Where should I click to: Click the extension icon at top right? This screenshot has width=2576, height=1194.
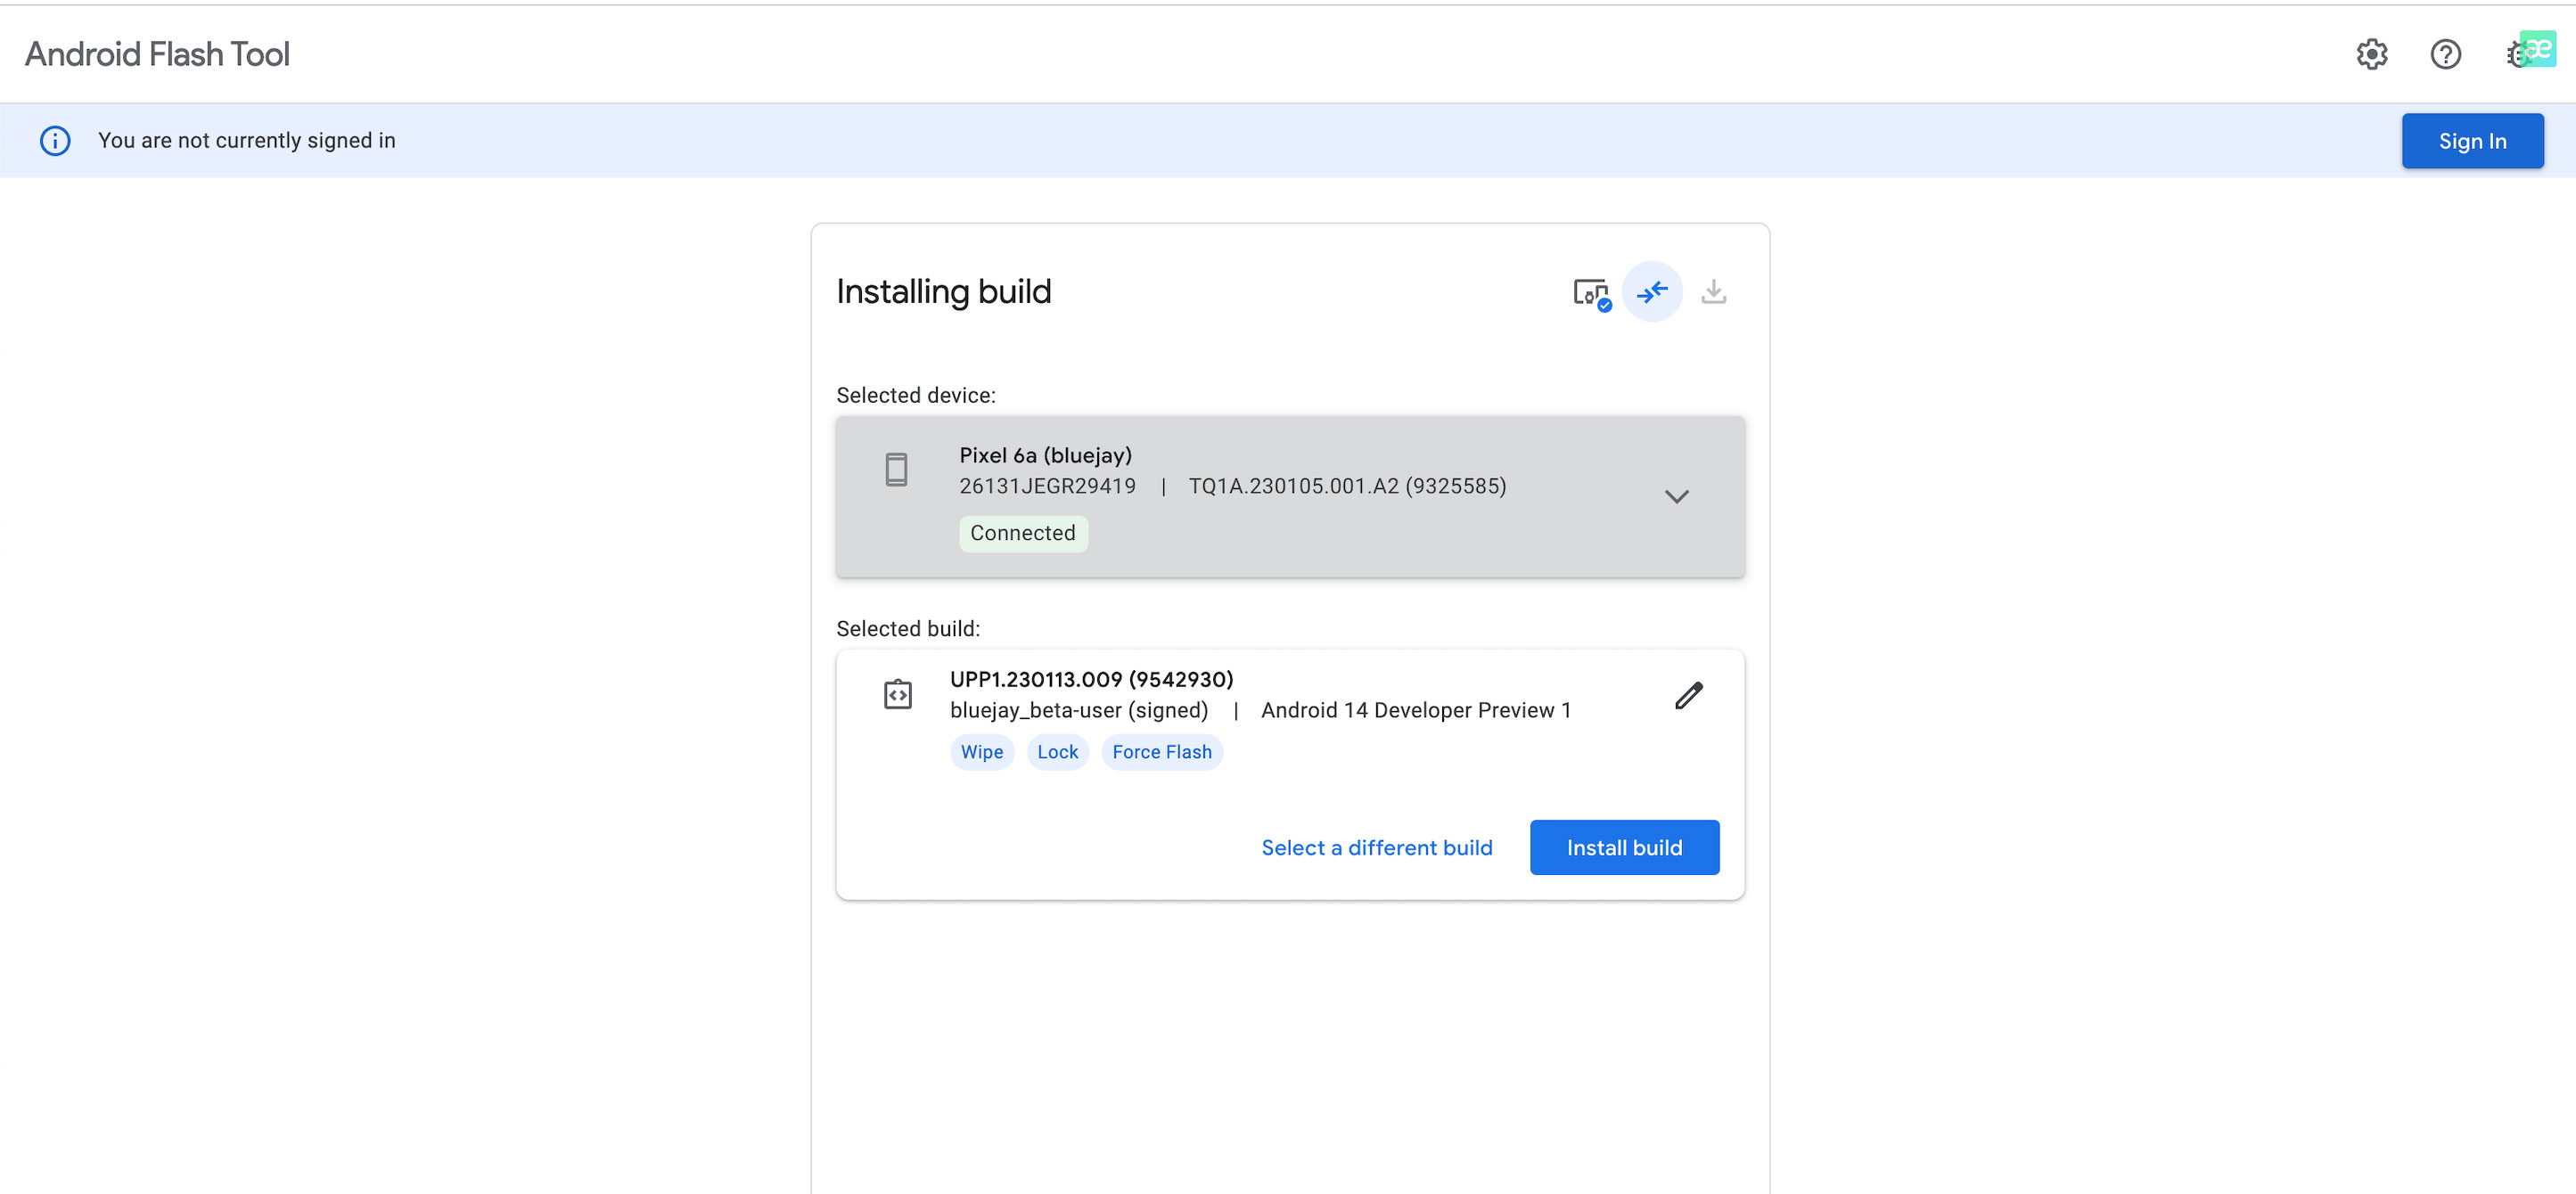[2536, 50]
